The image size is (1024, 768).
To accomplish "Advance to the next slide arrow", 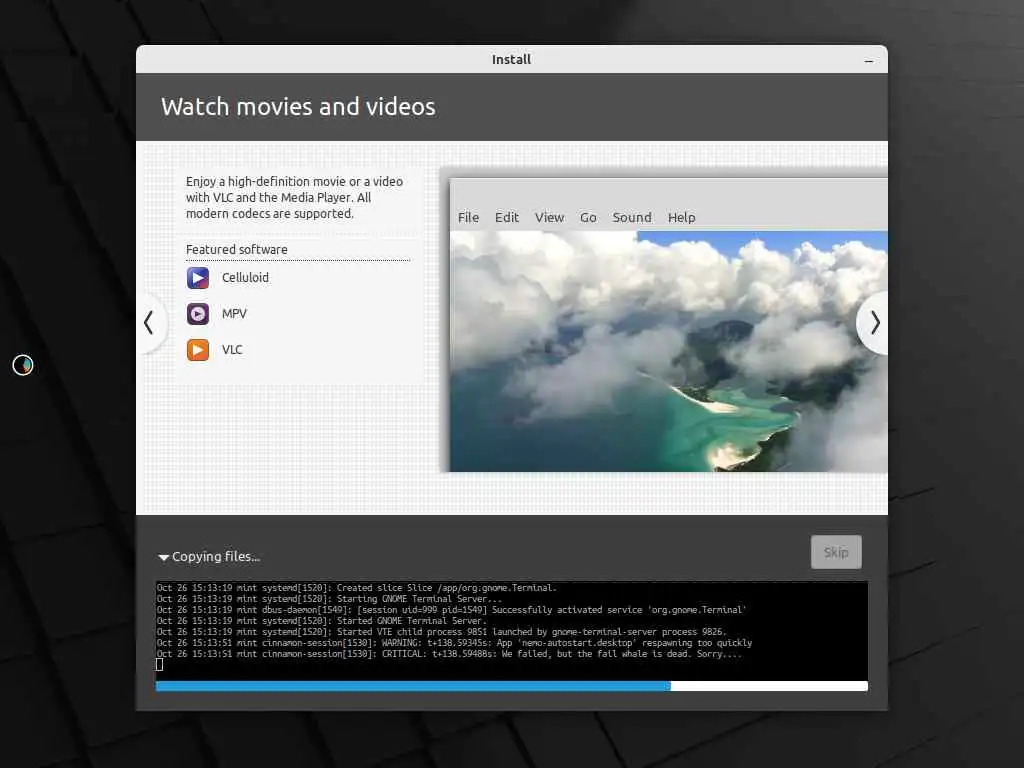I will [875, 323].
